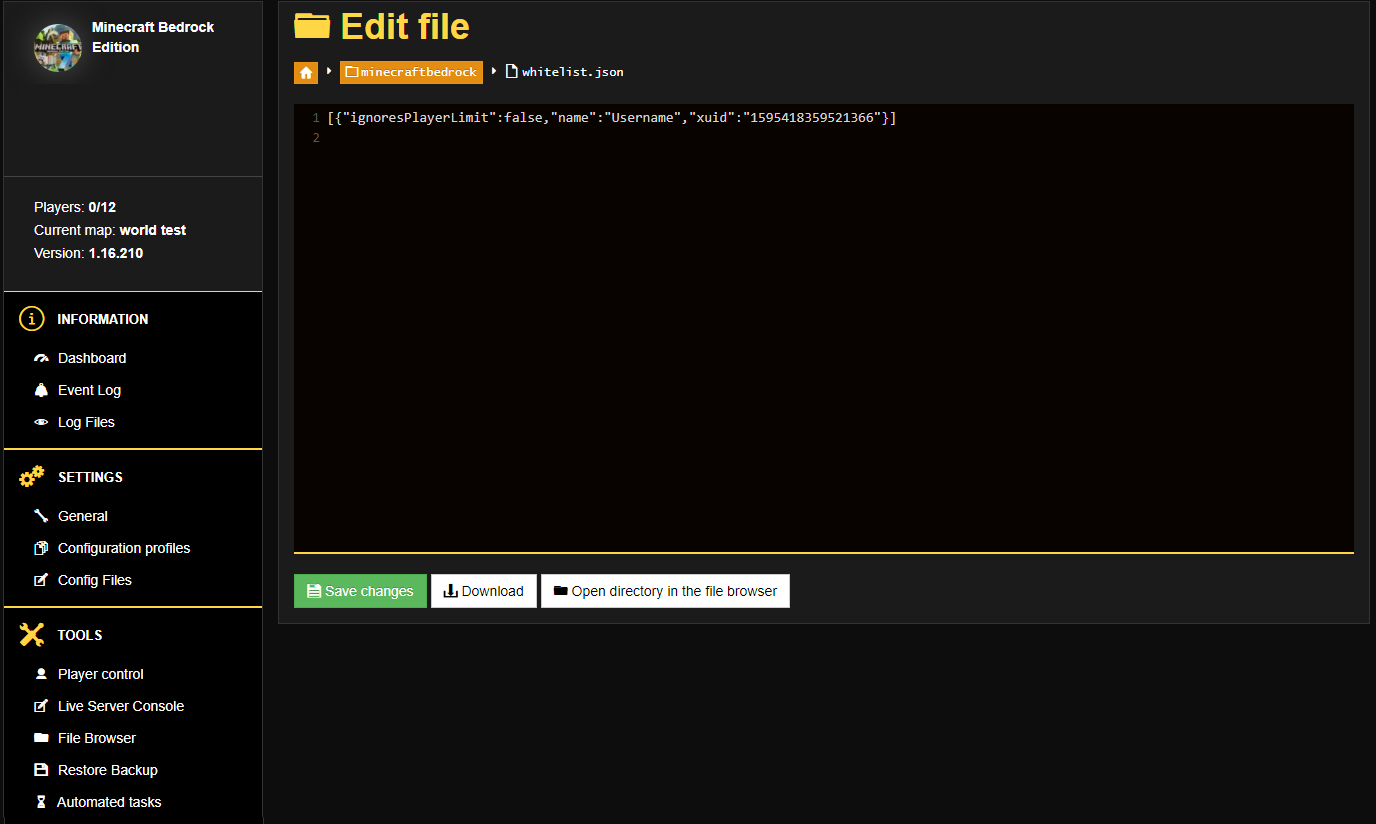Click the Minecraft Bedrock Edition server avatar
The width and height of the screenshot is (1376, 824).
tap(57, 47)
